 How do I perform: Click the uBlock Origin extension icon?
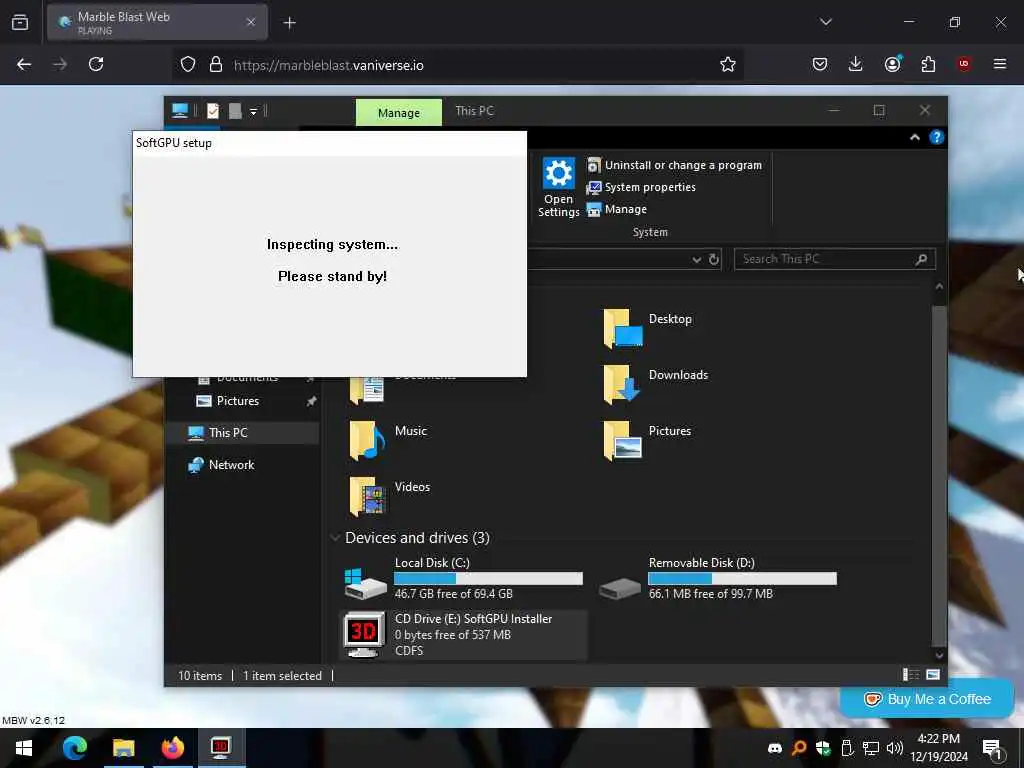tap(964, 64)
